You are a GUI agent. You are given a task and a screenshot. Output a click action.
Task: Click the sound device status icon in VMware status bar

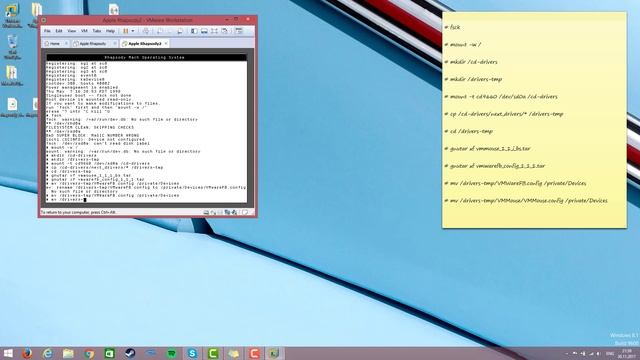click(x=234, y=212)
